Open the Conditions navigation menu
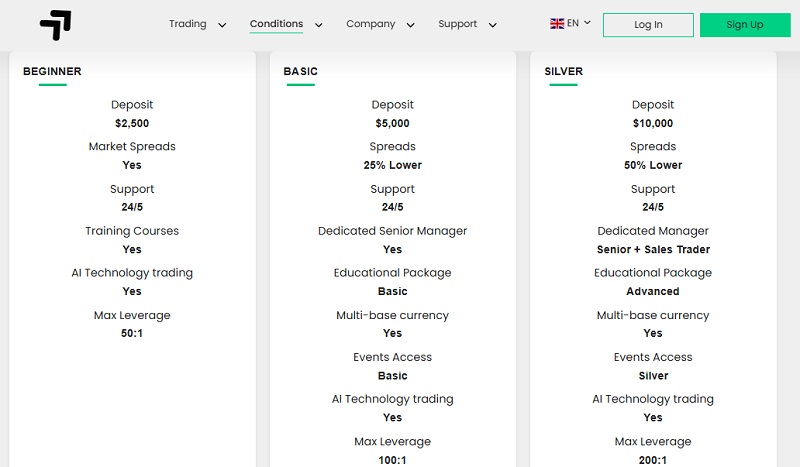This screenshot has height=467, width=800. (x=276, y=24)
